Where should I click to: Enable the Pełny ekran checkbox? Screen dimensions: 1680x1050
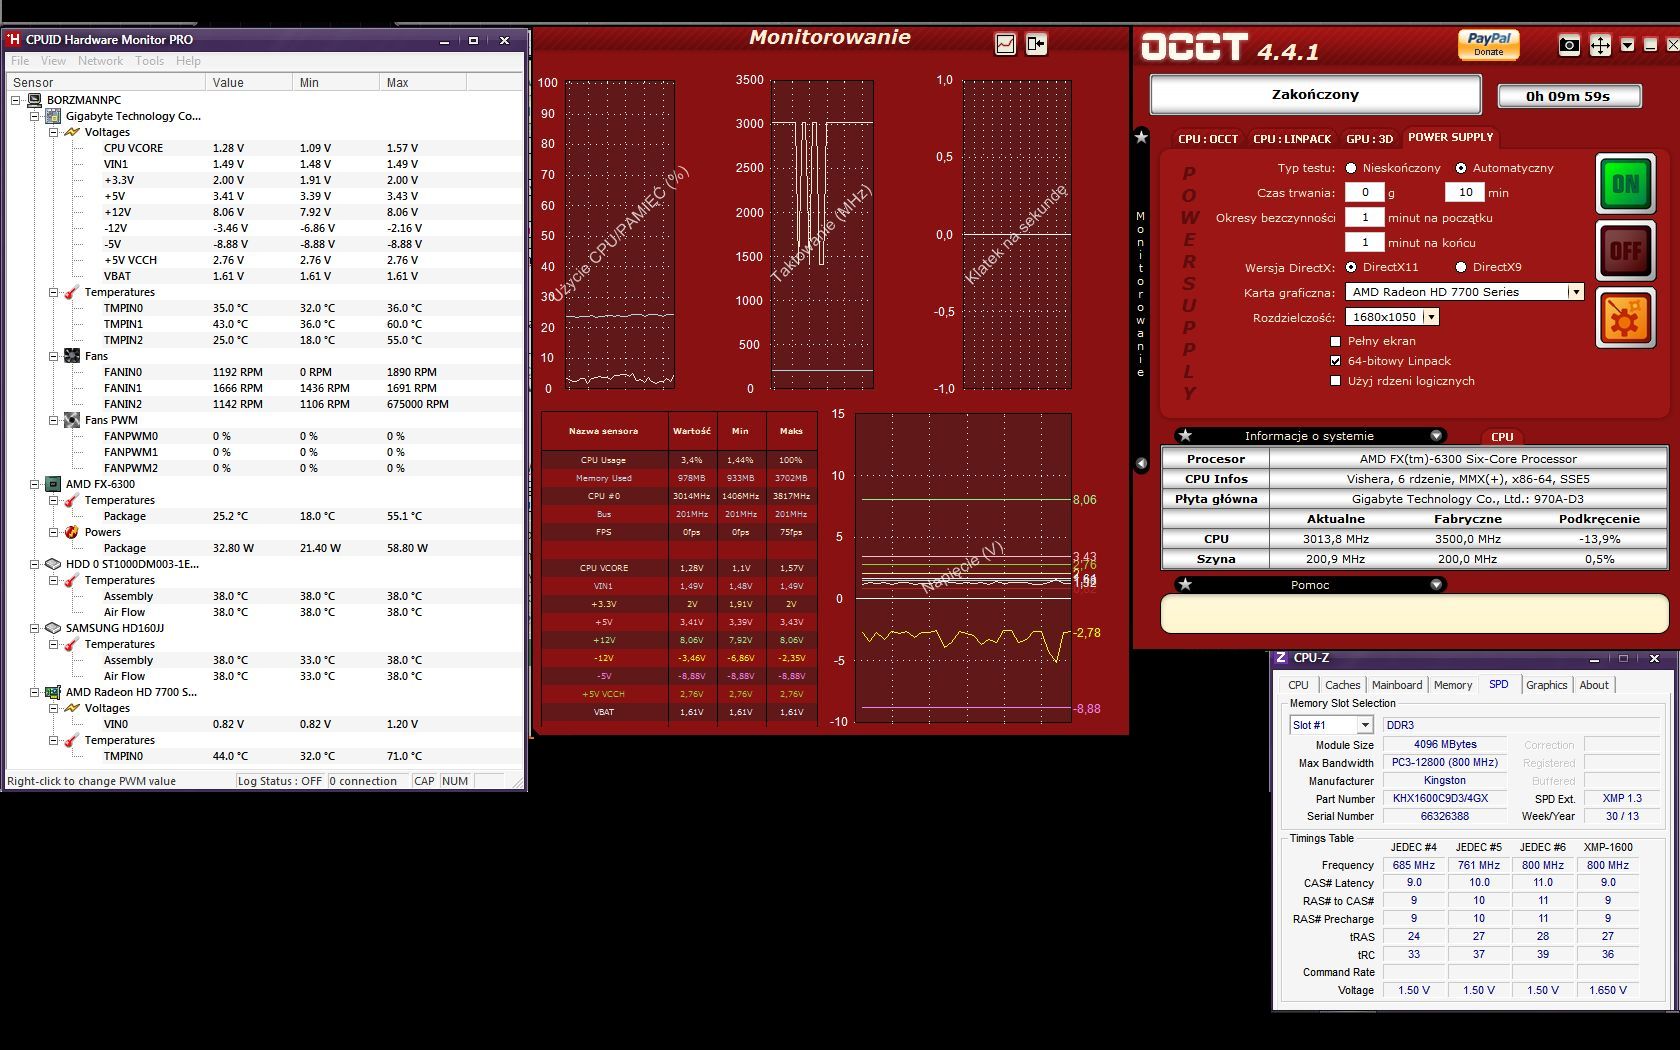pos(1335,341)
